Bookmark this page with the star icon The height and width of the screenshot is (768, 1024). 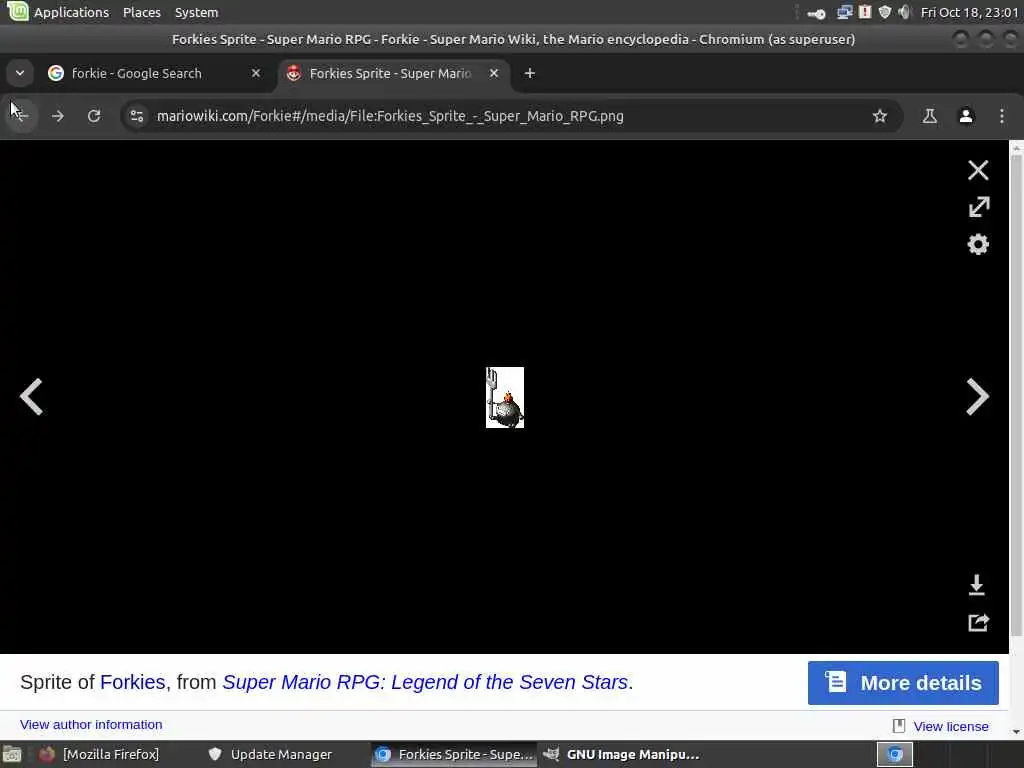coord(880,116)
